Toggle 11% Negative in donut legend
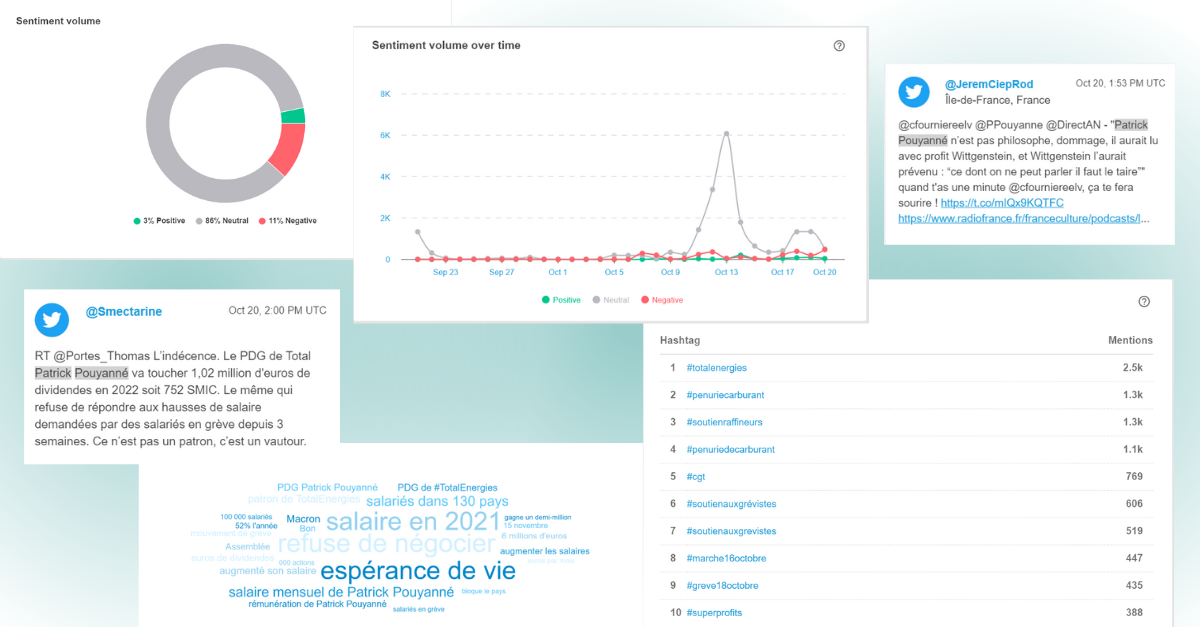This screenshot has width=1200, height=627. pyautogui.click(x=287, y=221)
